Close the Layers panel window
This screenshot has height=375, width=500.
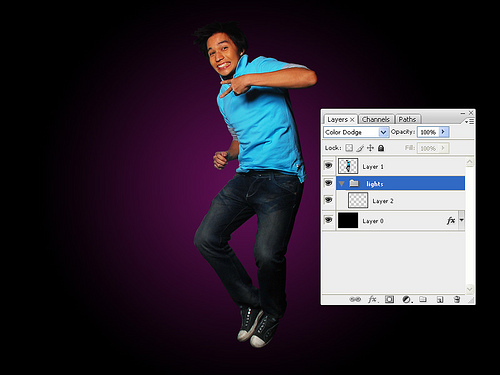coord(471,113)
